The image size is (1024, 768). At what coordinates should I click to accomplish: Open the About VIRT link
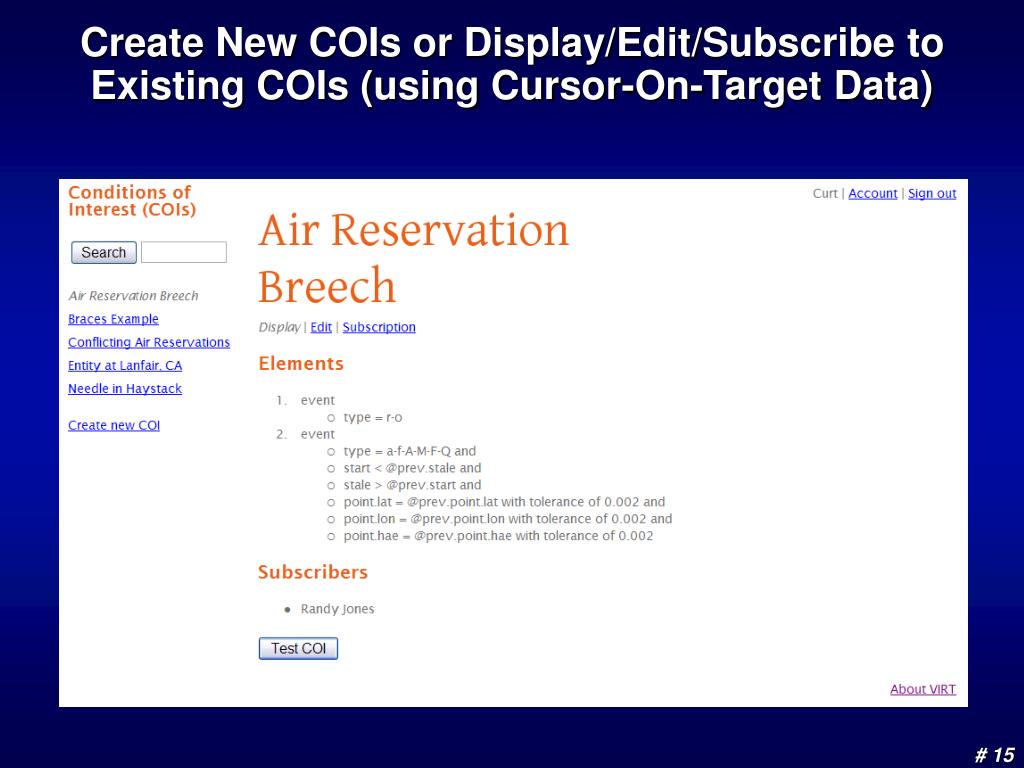tap(923, 689)
